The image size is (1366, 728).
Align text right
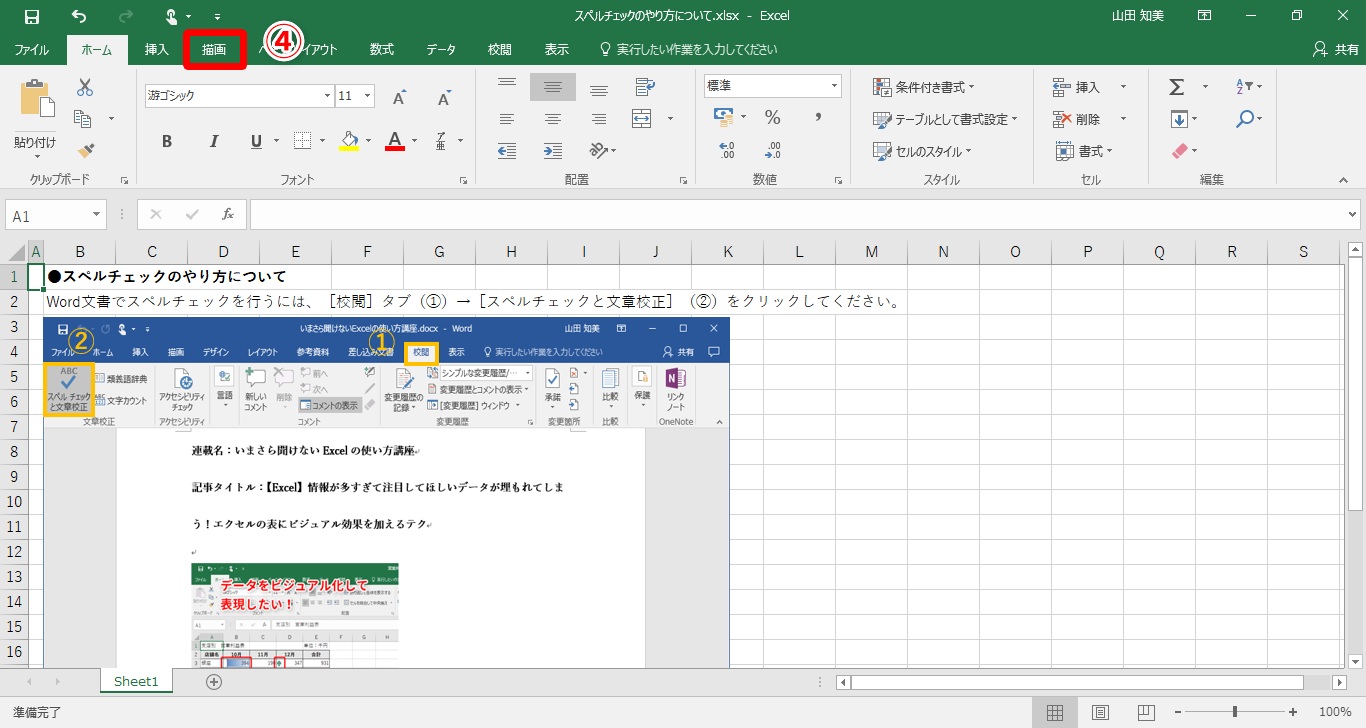[x=599, y=119]
